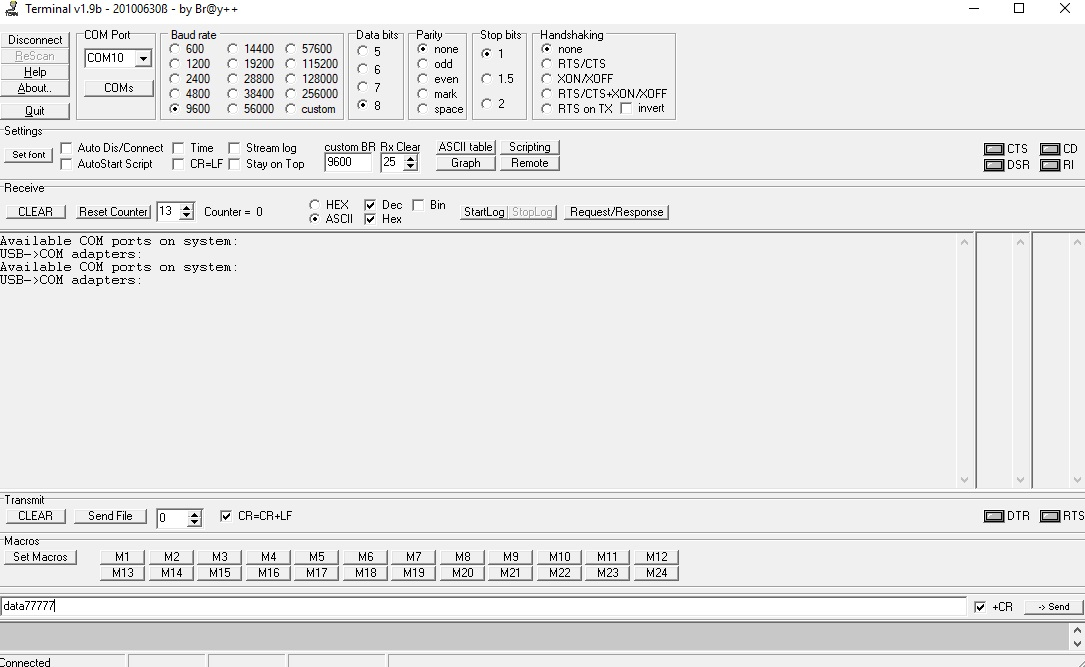Increase the Rx Clear spinner value
The width and height of the screenshot is (1085, 667).
coord(411,158)
